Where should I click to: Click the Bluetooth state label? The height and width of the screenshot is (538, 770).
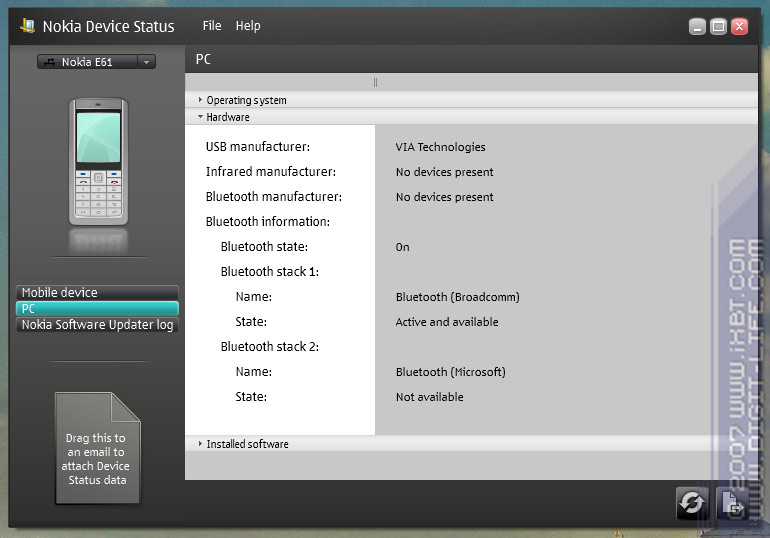point(264,247)
